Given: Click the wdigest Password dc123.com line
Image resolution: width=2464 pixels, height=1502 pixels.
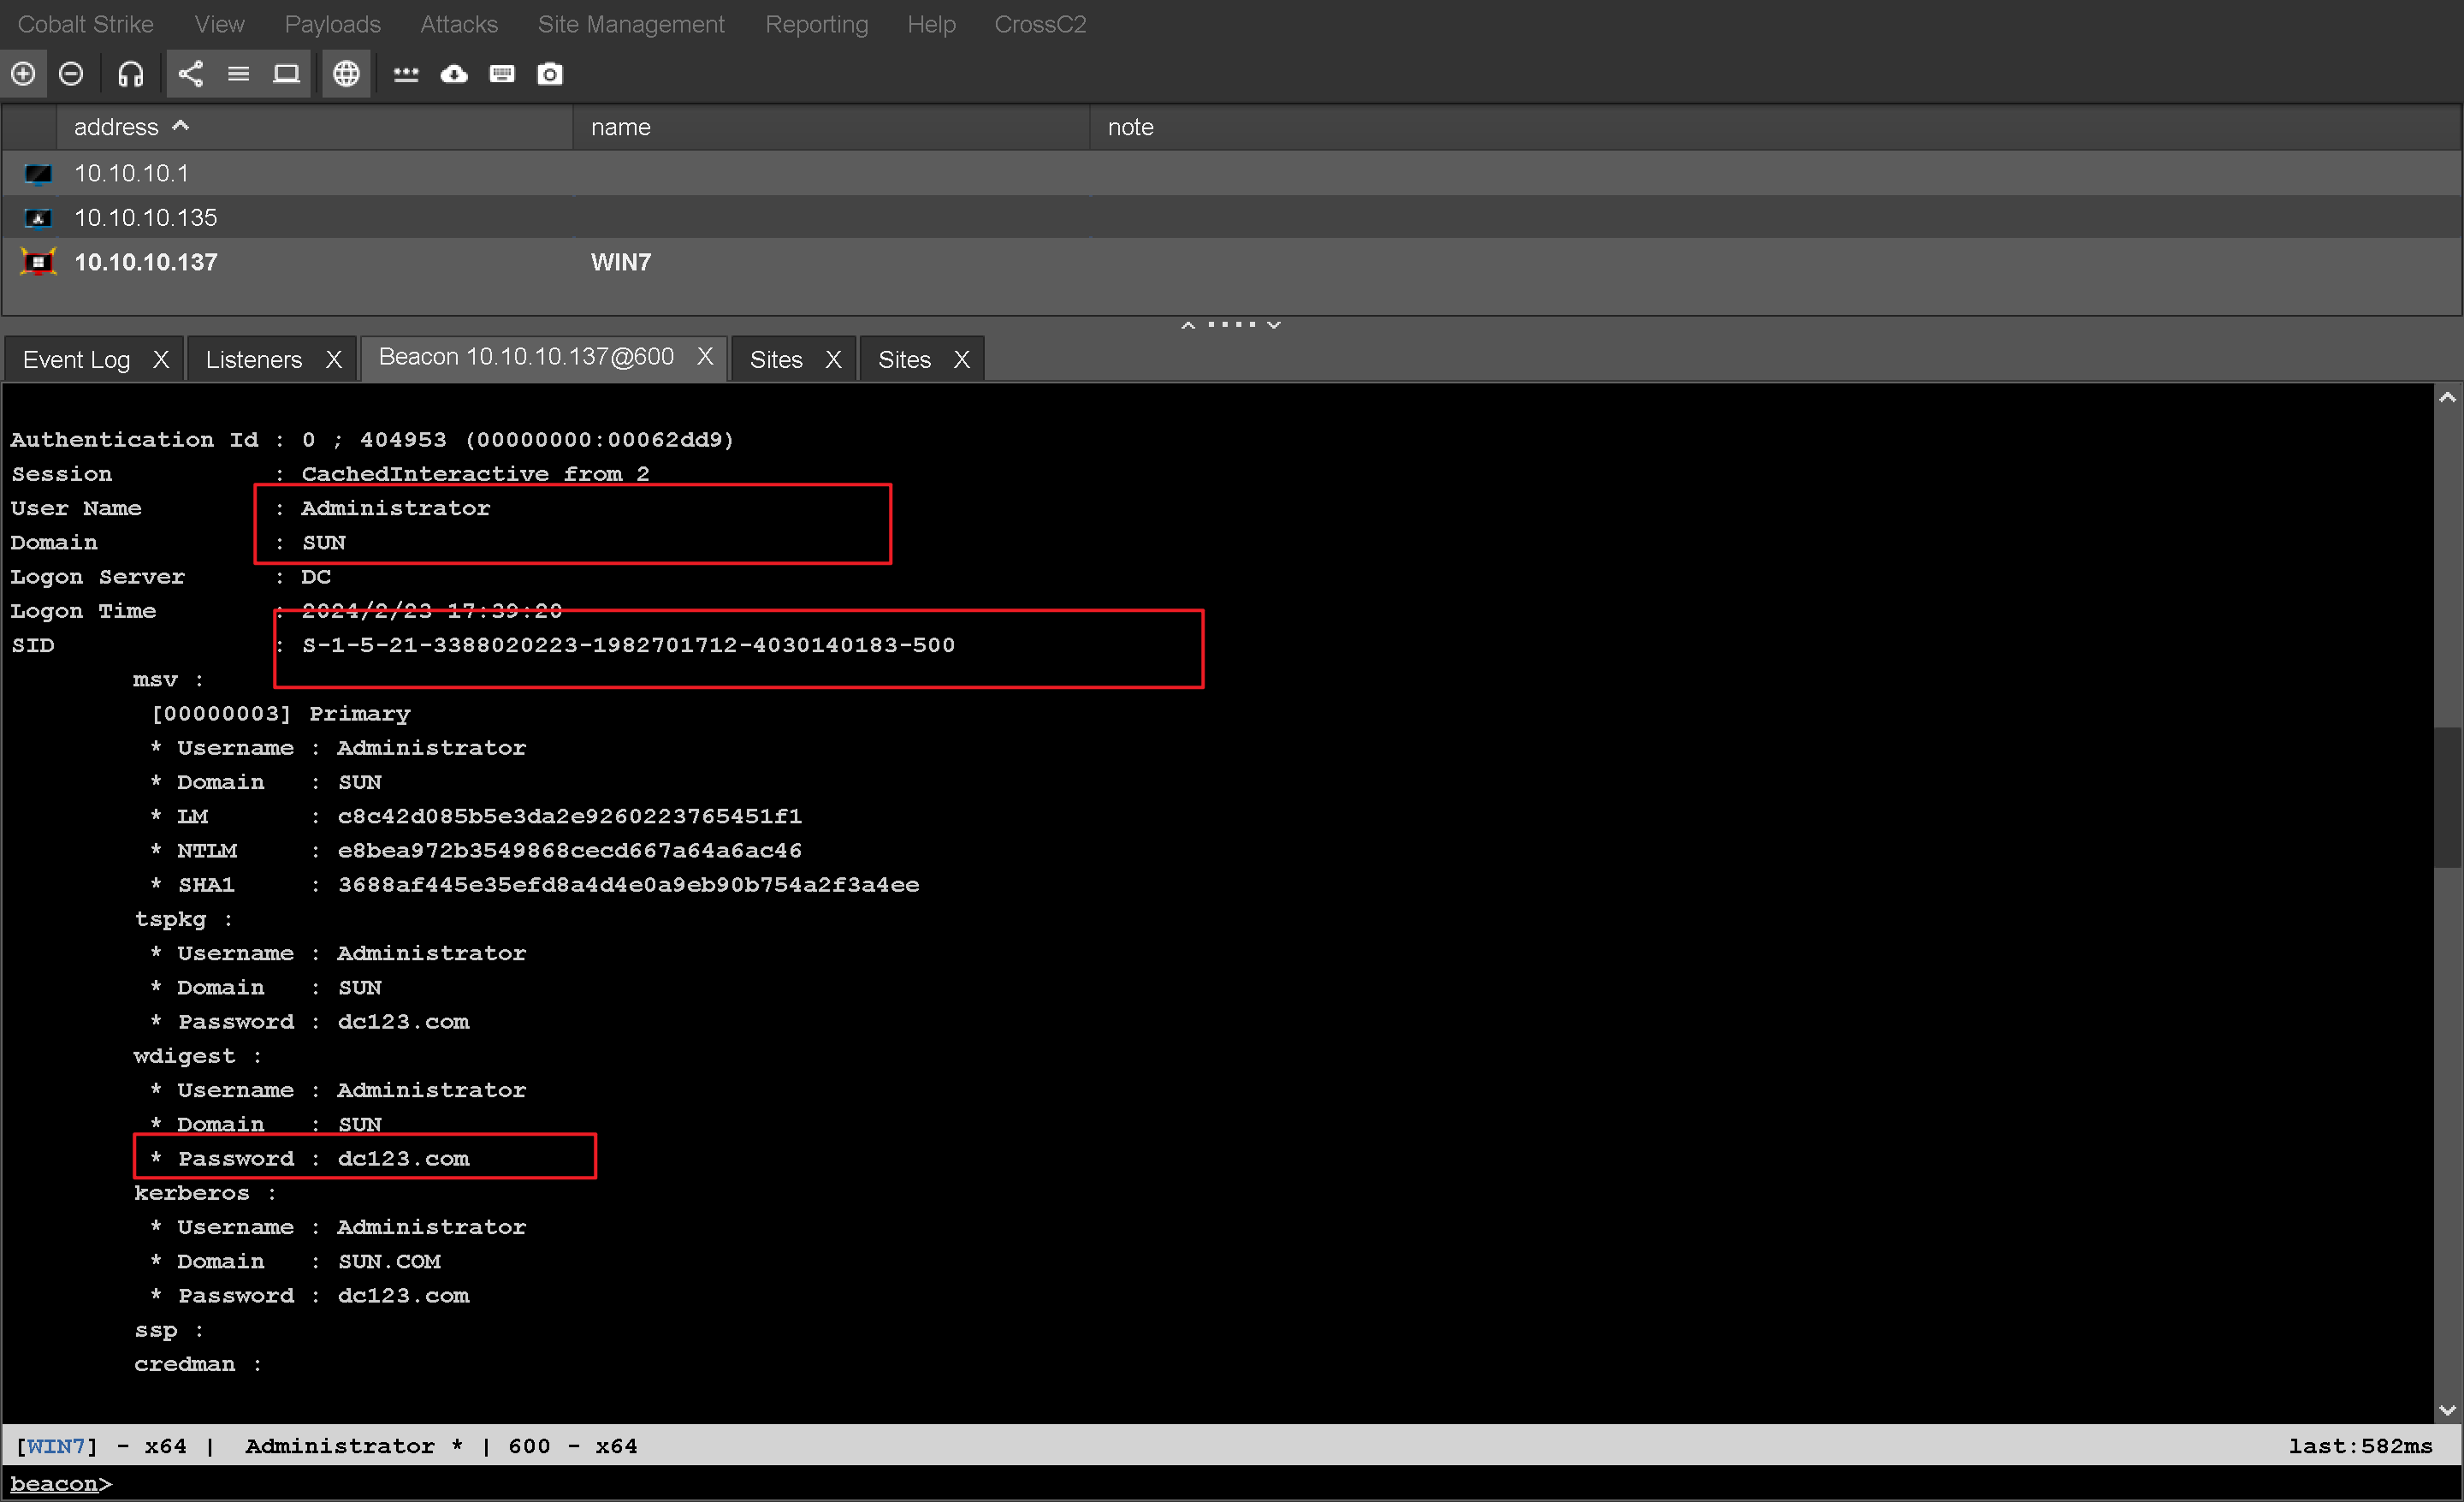Looking at the screenshot, I should click(309, 1159).
